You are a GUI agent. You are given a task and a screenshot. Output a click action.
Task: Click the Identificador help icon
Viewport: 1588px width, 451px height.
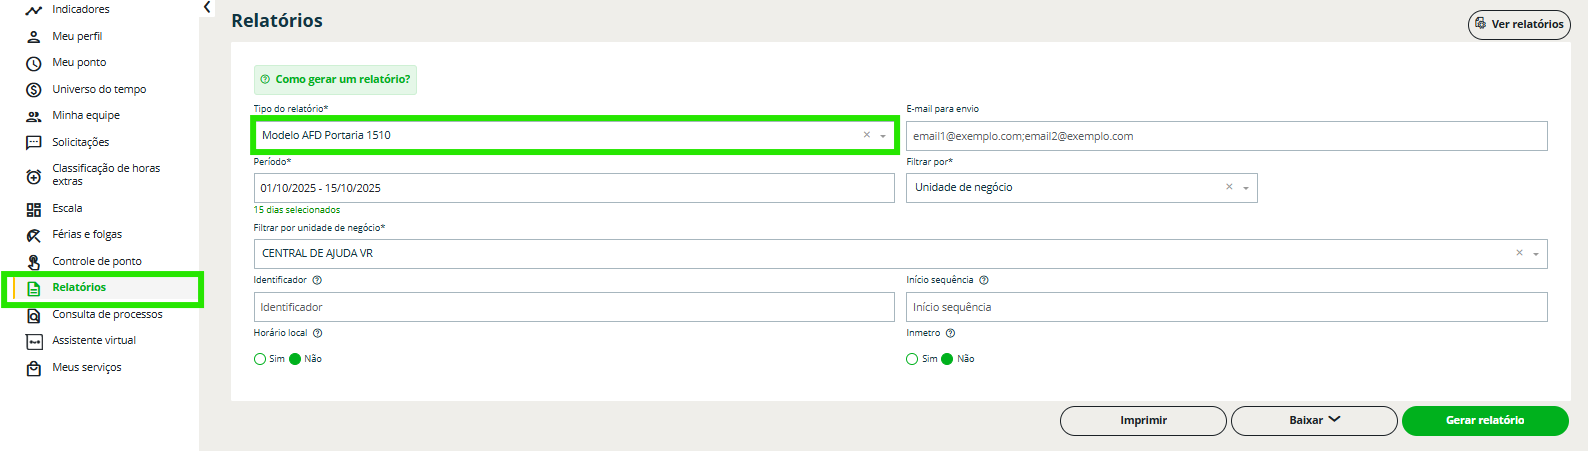[x=317, y=280]
